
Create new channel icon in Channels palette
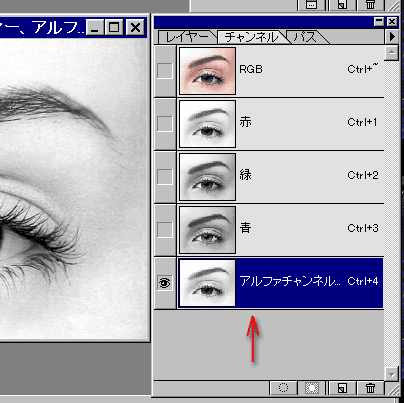coord(342,388)
